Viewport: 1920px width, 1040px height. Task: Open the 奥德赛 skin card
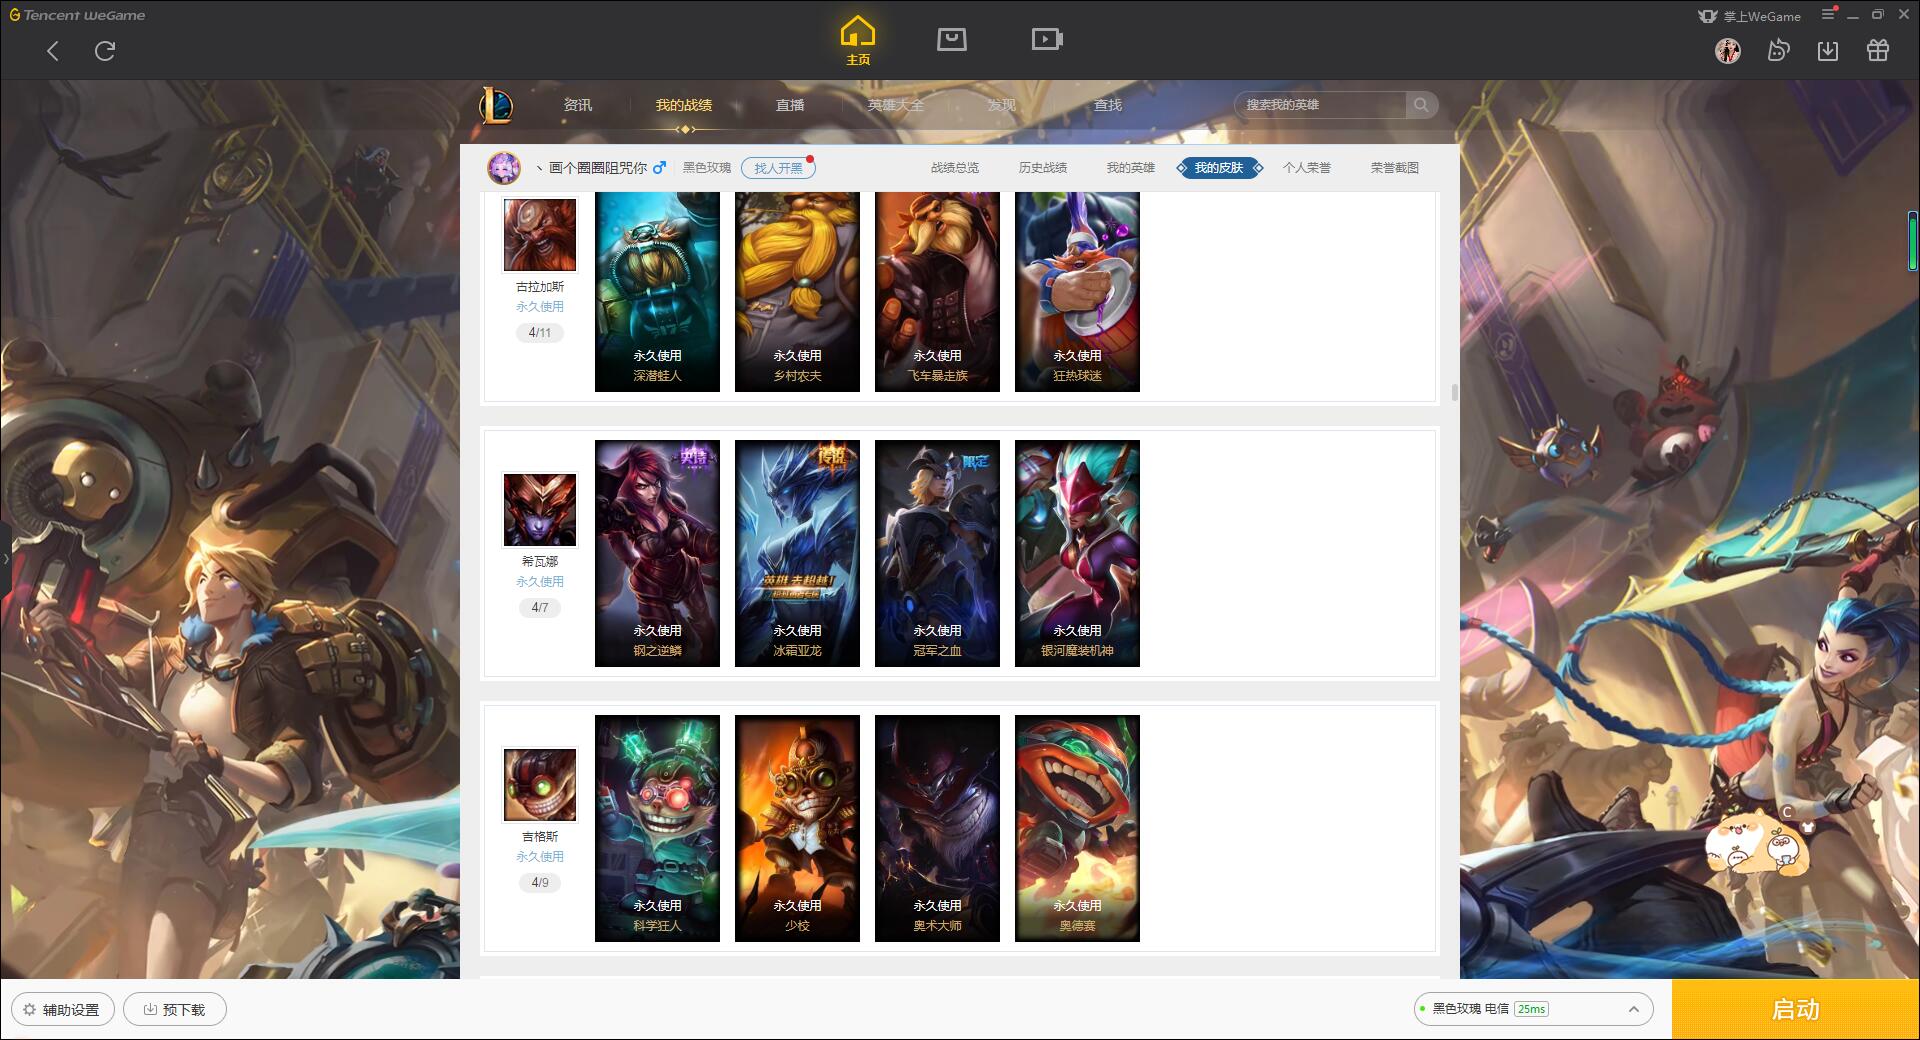point(1077,828)
